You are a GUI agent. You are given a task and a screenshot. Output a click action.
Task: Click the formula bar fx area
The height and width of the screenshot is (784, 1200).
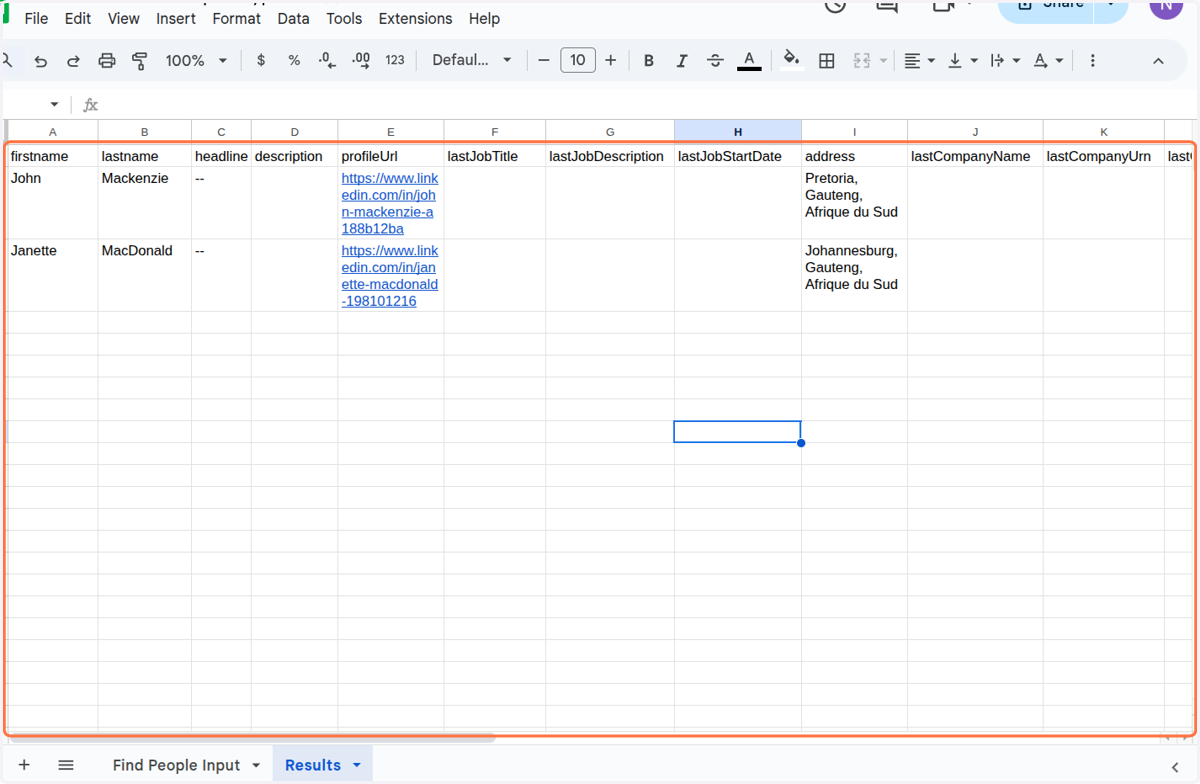(91, 105)
